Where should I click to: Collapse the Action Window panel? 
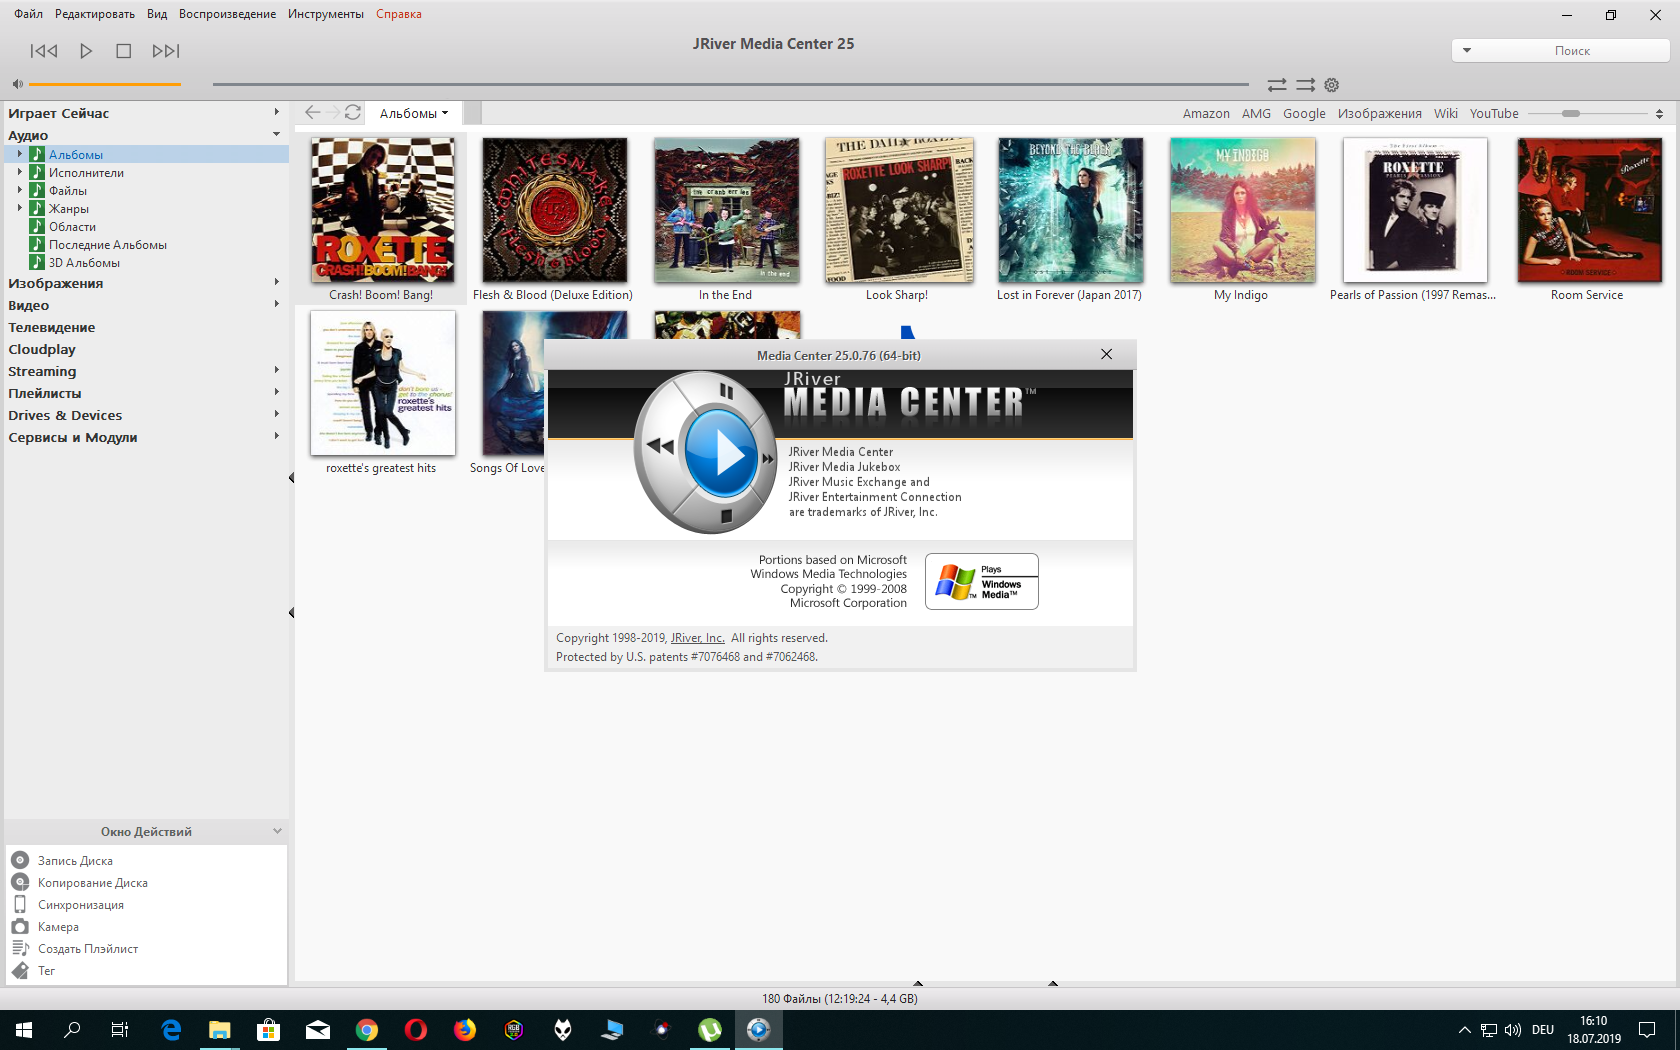pos(277,831)
